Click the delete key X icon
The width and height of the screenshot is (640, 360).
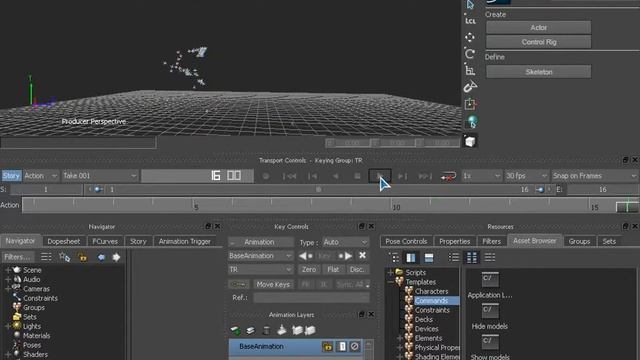pyautogui.click(x=362, y=256)
